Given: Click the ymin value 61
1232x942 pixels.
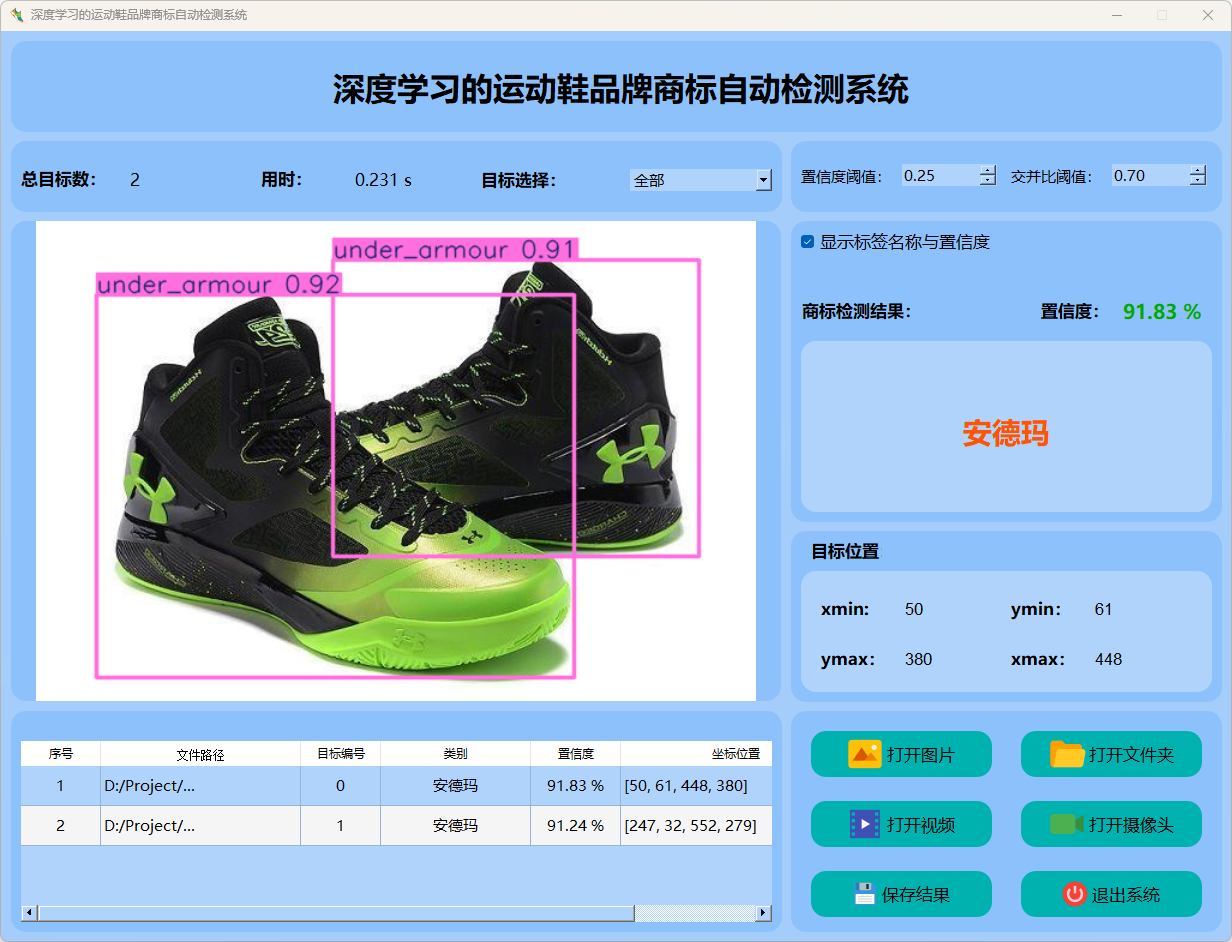Looking at the screenshot, I should pyautogui.click(x=1103, y=609).
